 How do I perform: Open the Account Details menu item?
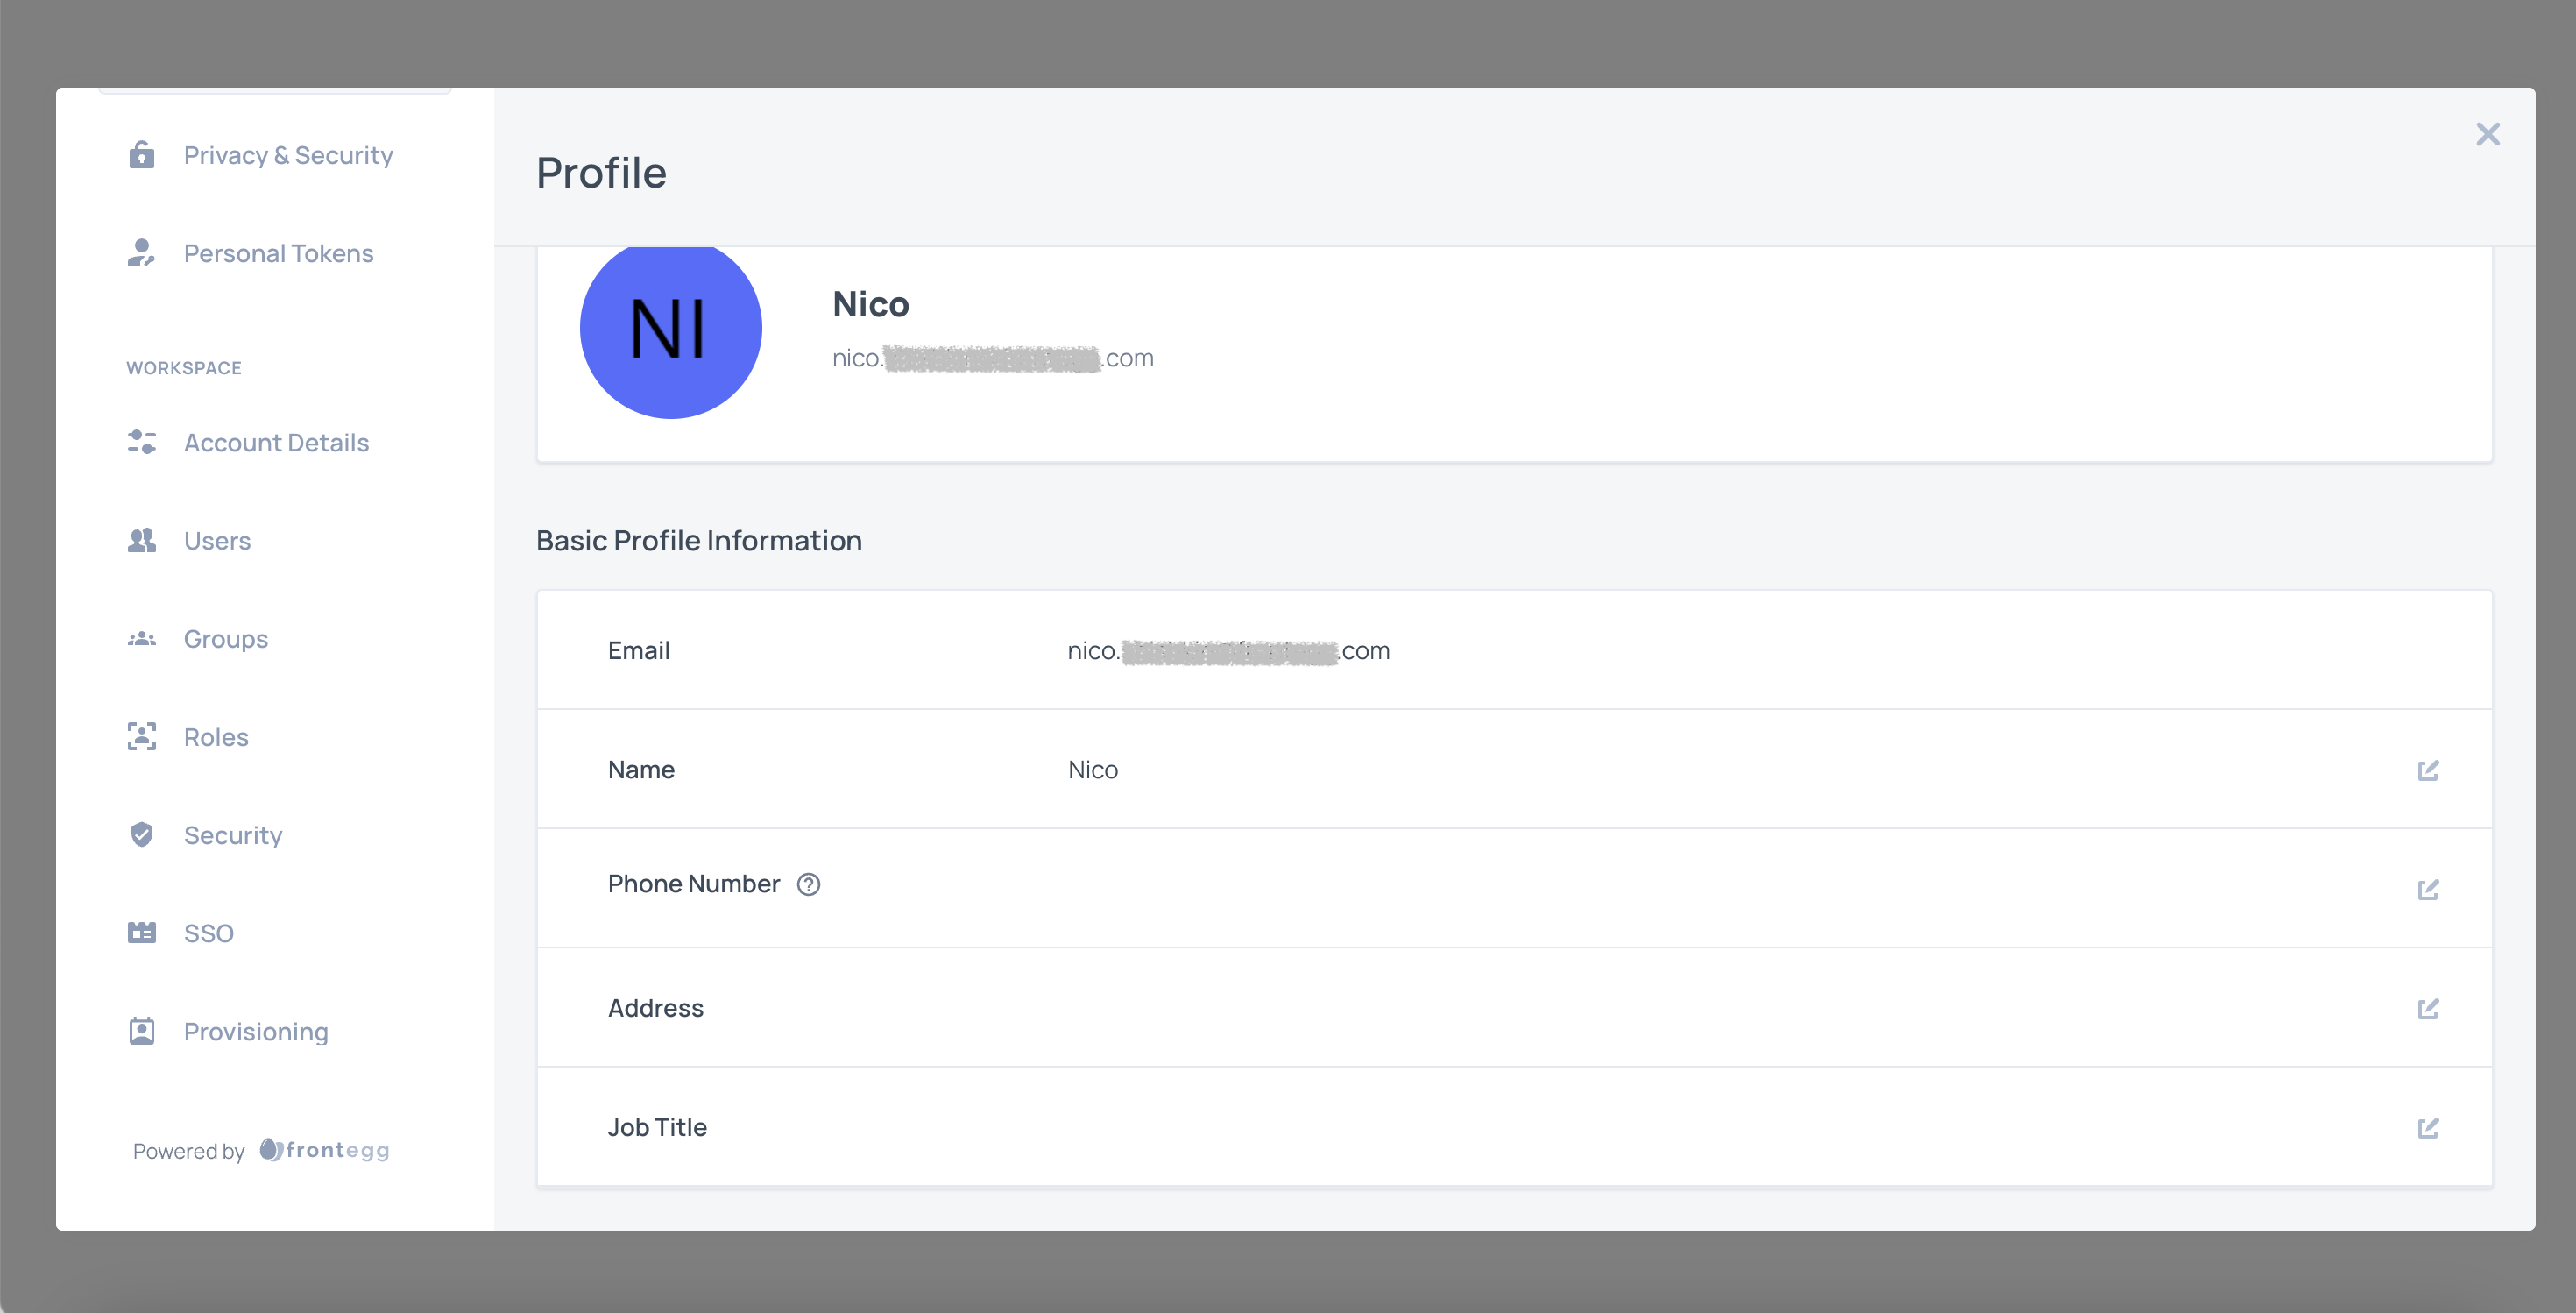[x=276, y=442]
